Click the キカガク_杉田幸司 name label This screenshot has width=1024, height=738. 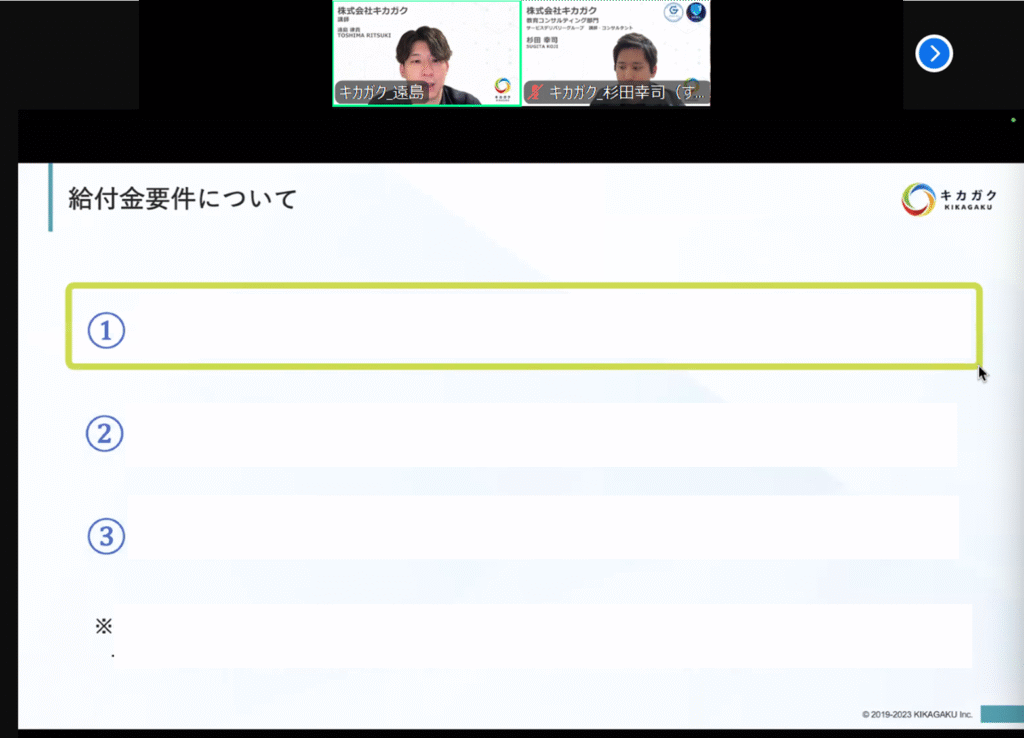pos(626,93)
